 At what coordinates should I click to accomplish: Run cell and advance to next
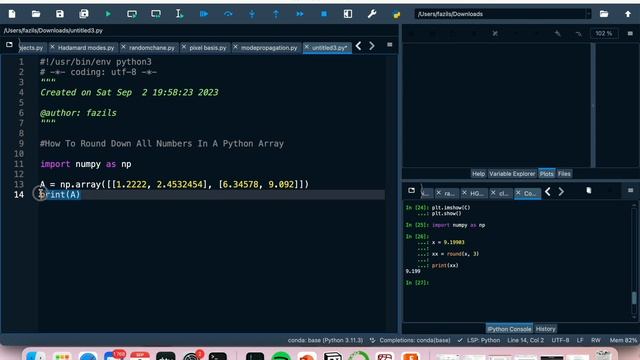pyautogui.click(x=156, y=14)
